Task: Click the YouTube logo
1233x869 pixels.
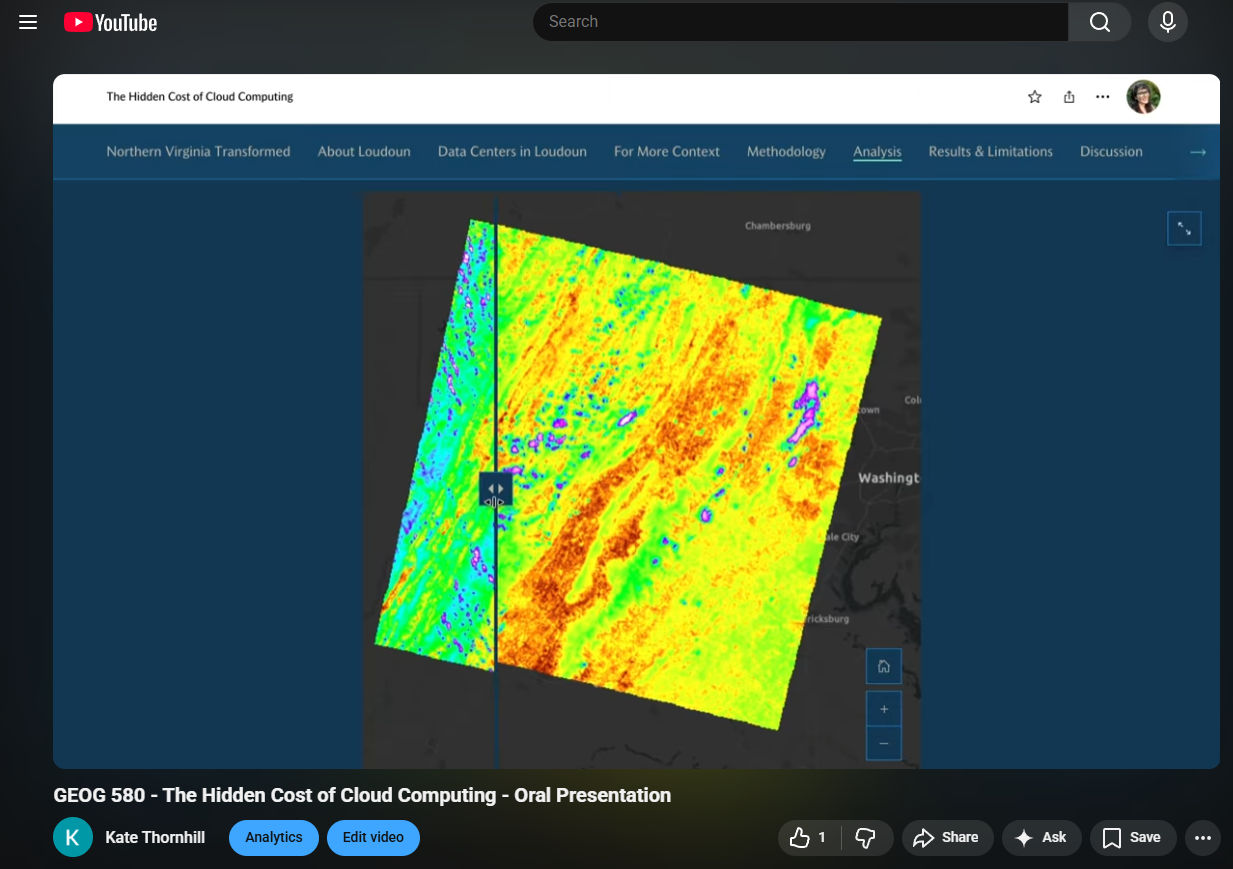Action: pyautogui.click(x=111, y=22)
